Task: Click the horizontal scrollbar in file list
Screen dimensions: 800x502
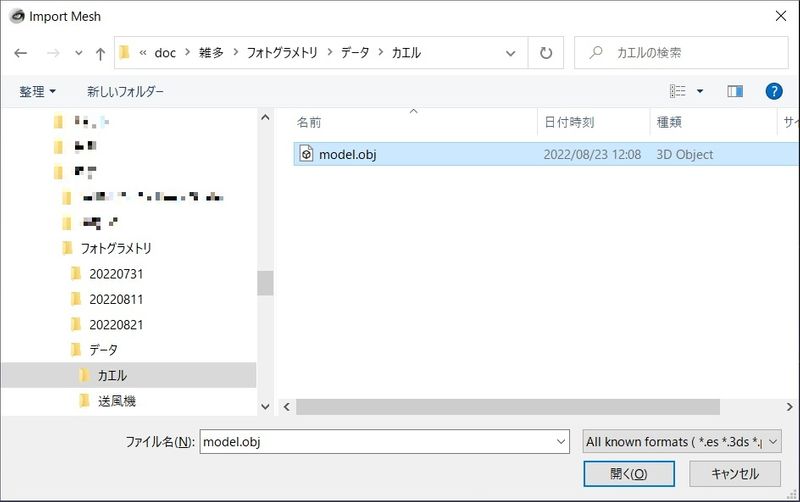Action: pyautogui.click(x=508, y=407)
